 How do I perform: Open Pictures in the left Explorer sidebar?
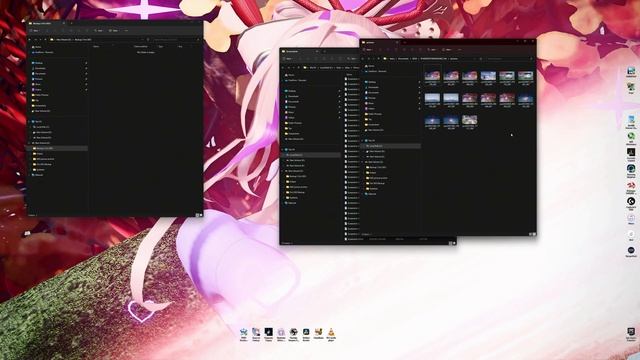coord(39,79)
